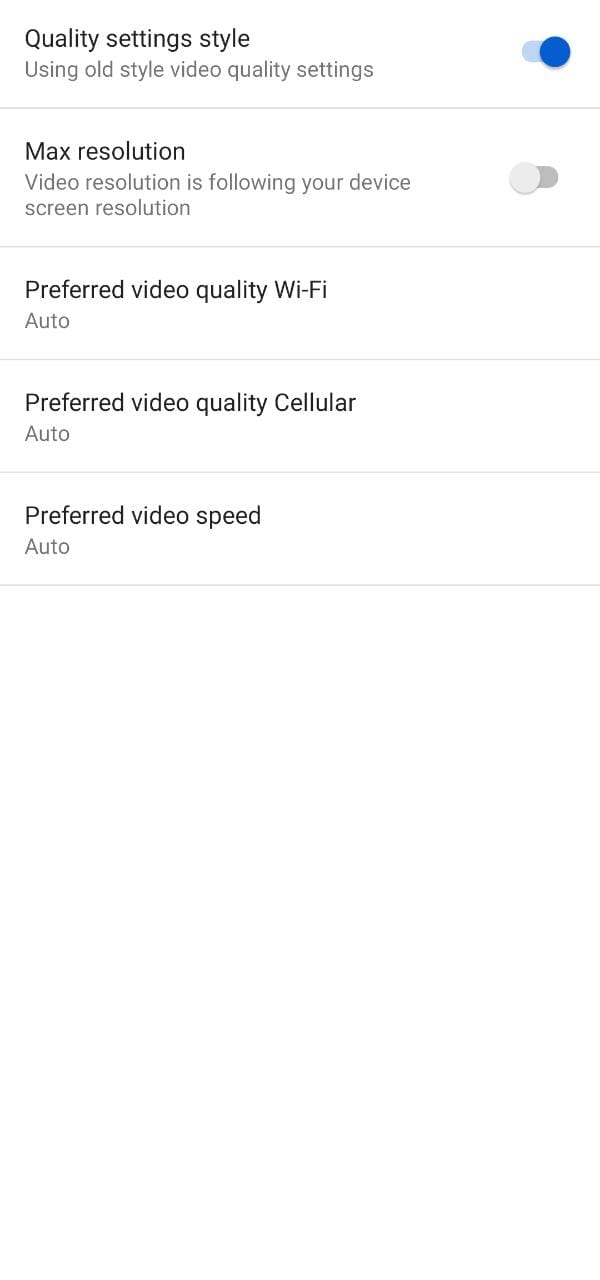600x1280 pixels.
Task: Tap the Max resolution description text
Action: [x=217, y=195]
